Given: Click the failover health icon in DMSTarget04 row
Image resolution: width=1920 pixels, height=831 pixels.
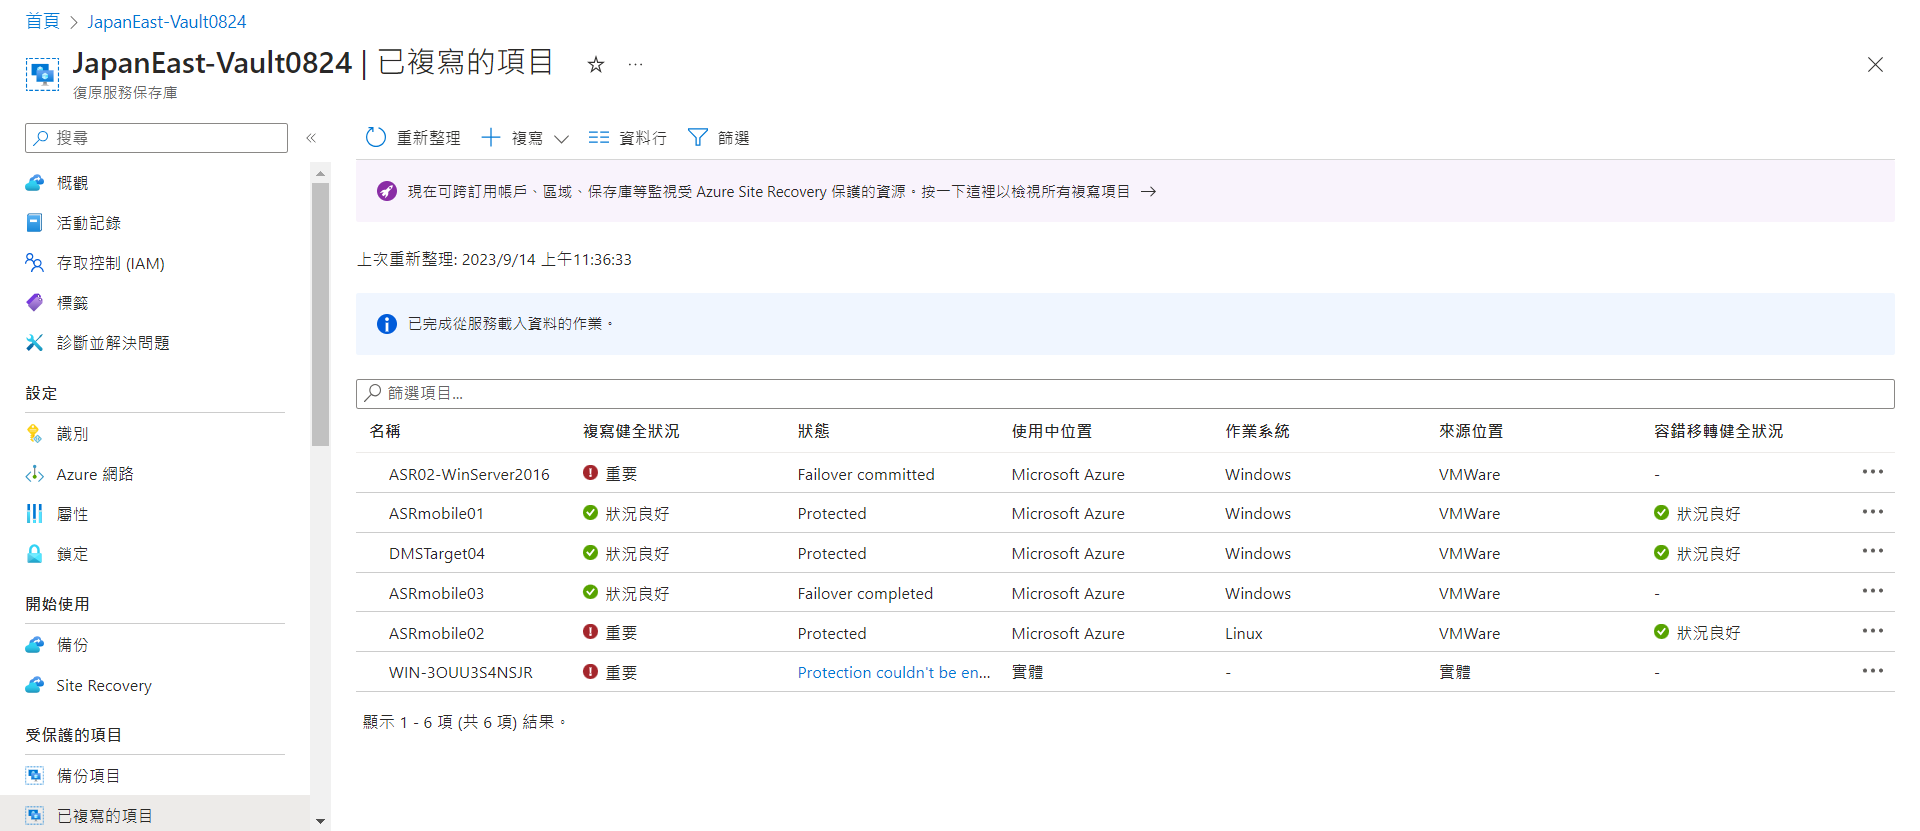Looking at the screenshot, I should (1661, 553).
